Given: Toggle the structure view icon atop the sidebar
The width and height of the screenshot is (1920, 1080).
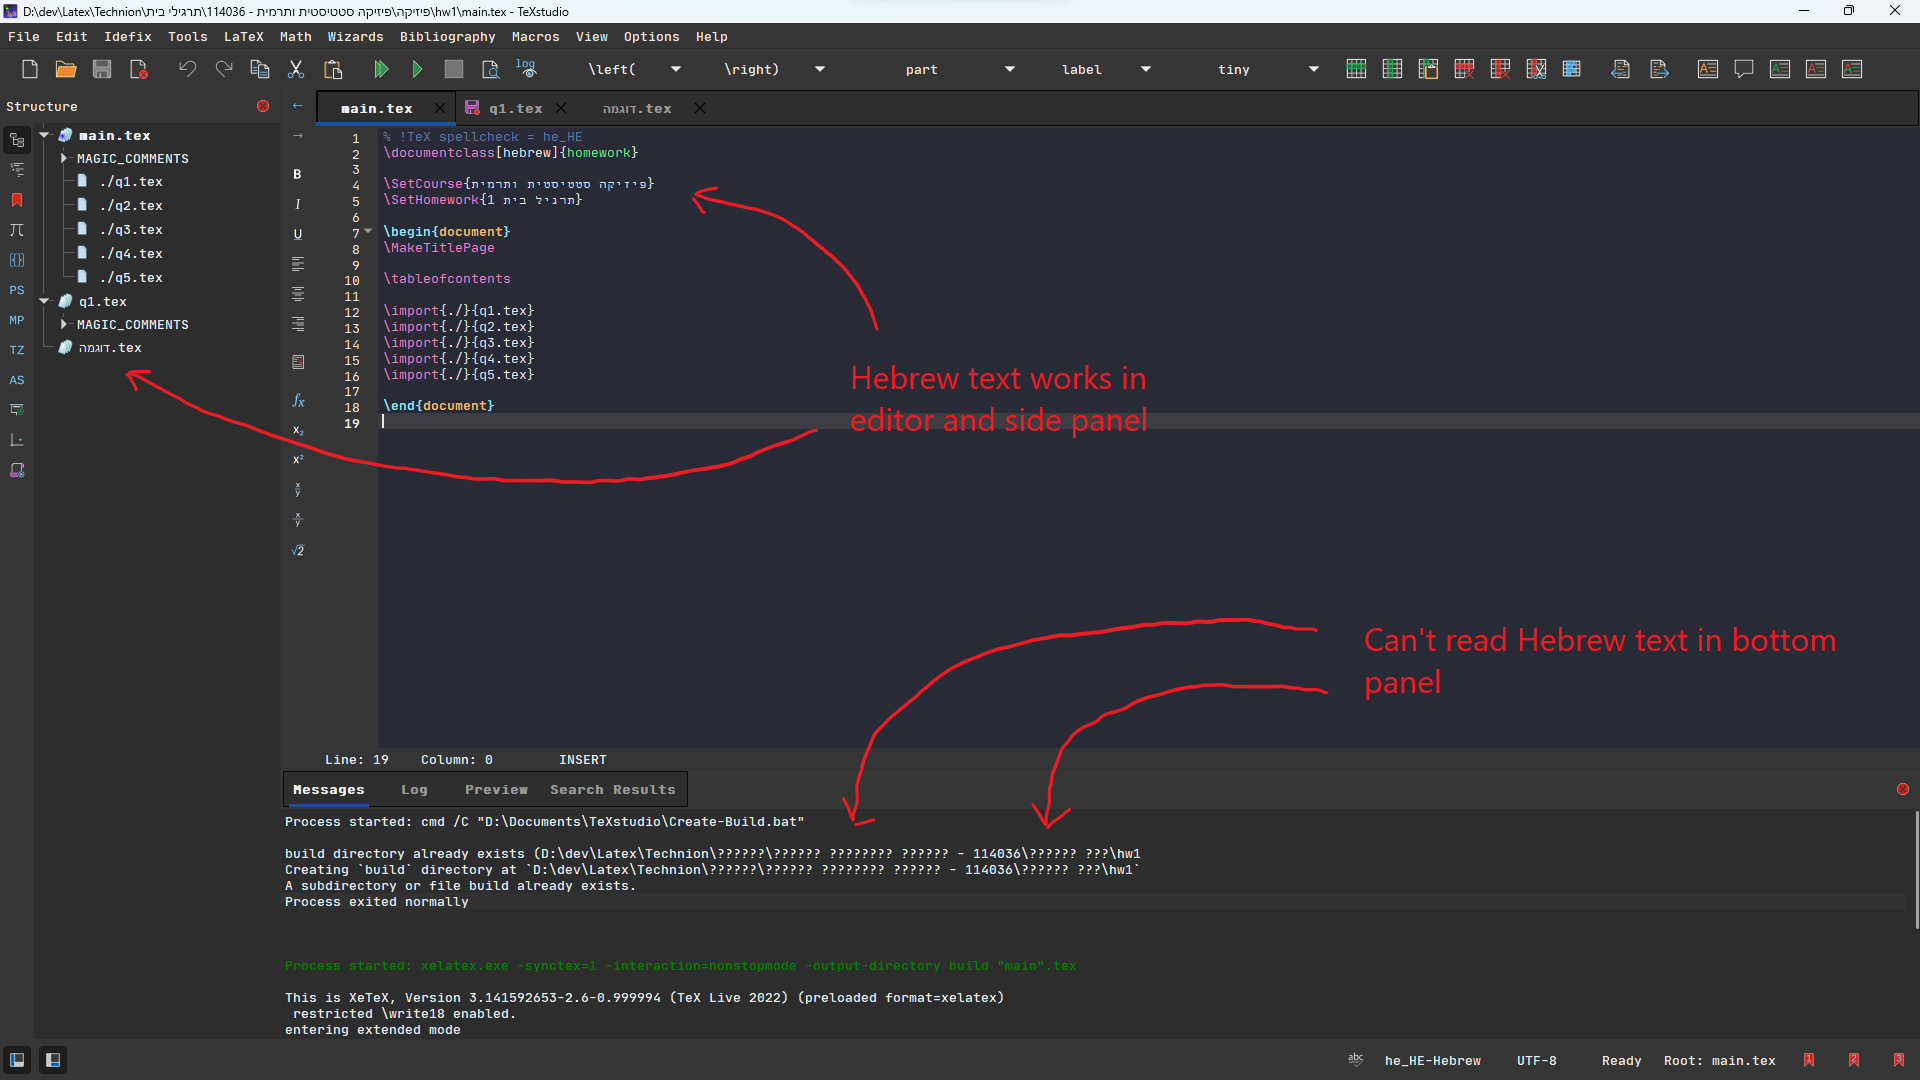Looking at the screenshot, I should (16, 140).
